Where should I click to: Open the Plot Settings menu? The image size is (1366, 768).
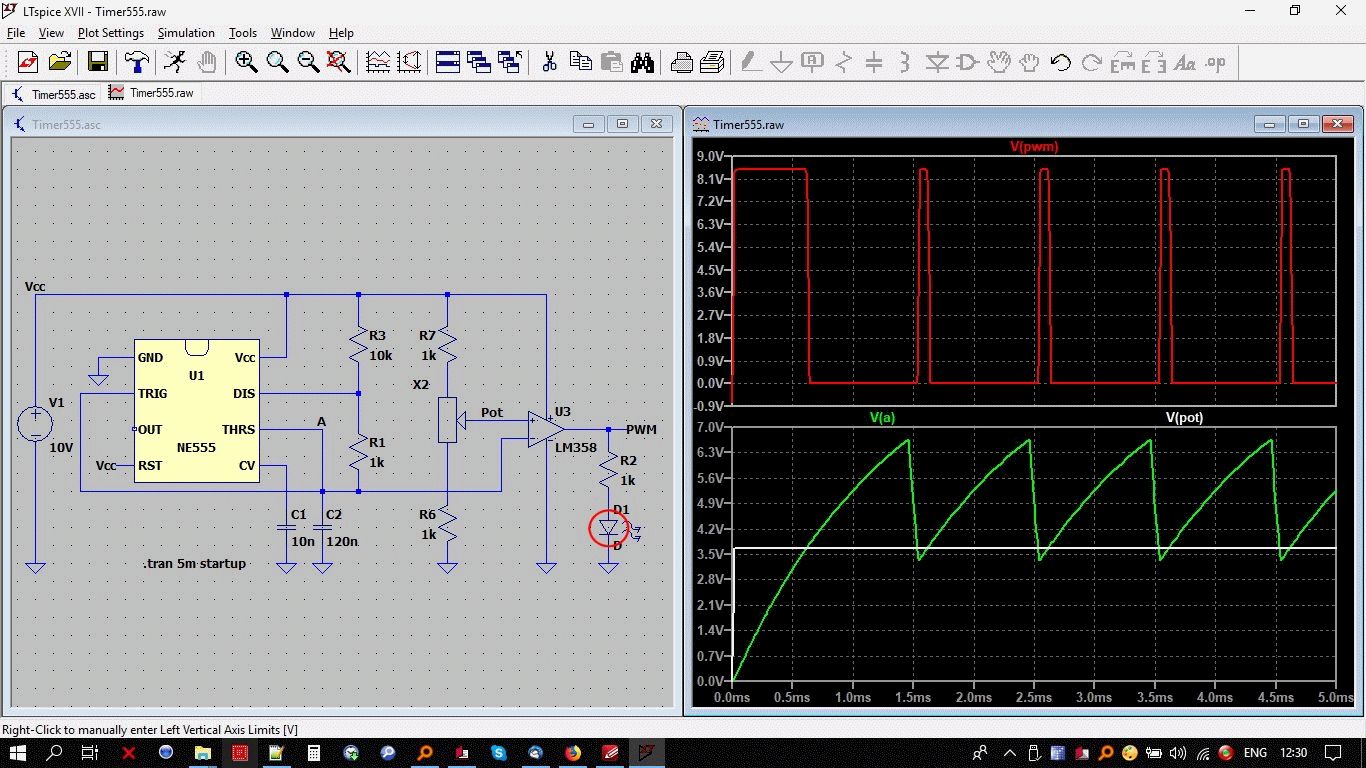[x=111, y=33]
